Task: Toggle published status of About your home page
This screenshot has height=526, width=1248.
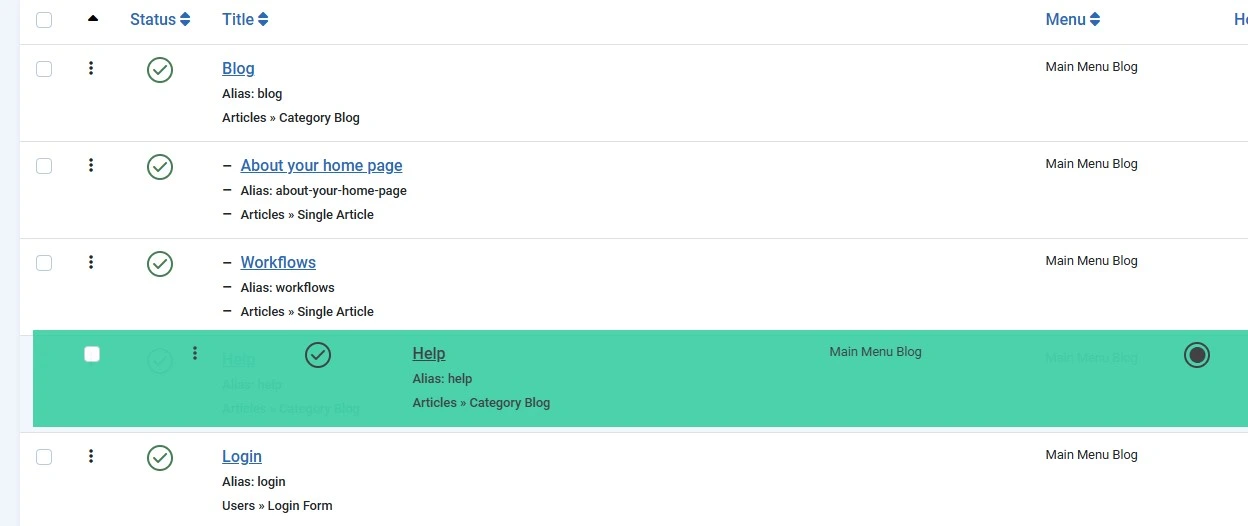Action: [x=160, y=167]
